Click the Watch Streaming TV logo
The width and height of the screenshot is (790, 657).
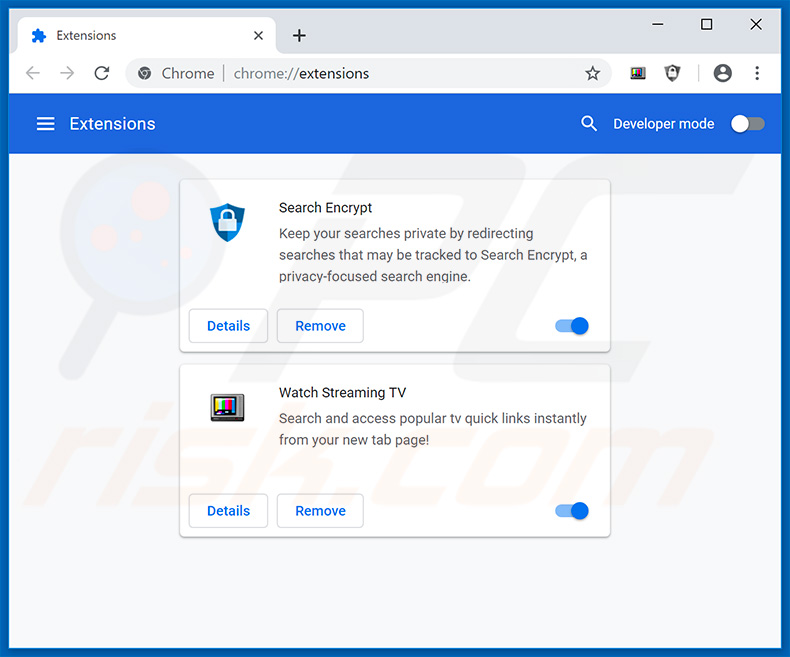coord(228,407)
